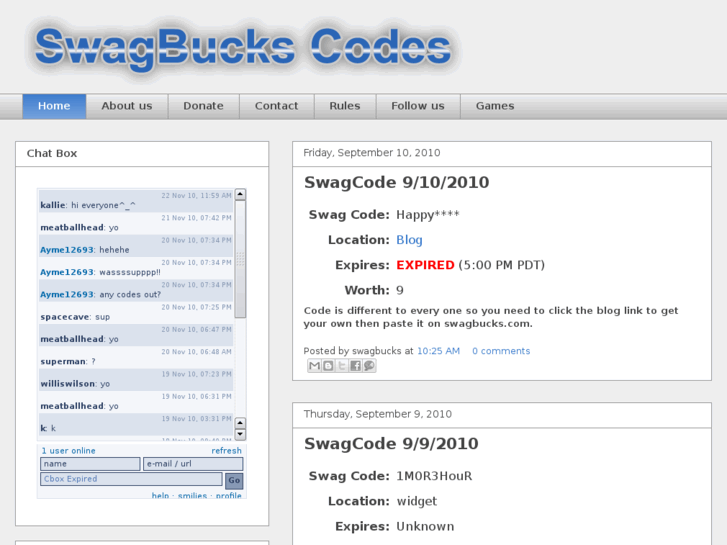Viewport: 727px width, 545px height.
Task: Click the red EXPIRED status text
Action: [x=425, y=265]
